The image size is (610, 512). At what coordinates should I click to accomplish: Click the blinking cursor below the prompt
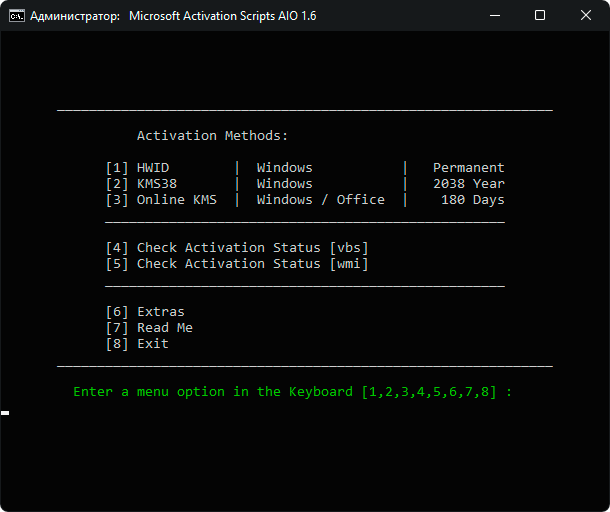point(5,413)
